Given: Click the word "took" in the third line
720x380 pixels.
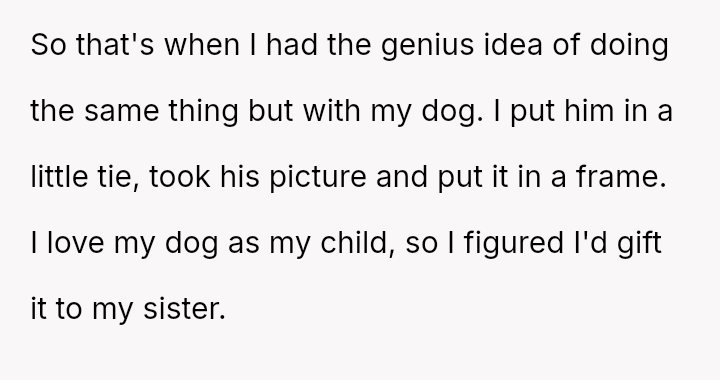Looking at the screenshot, I should [180, 176].
